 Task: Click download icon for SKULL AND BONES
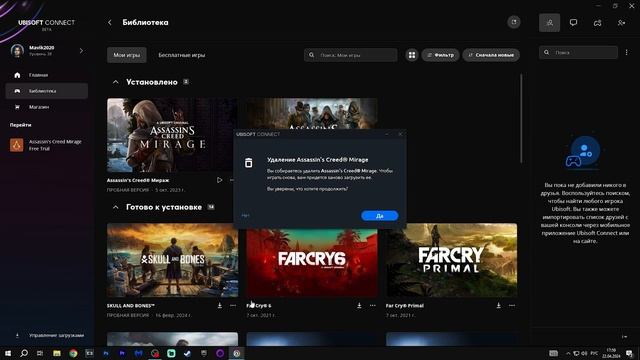(220, 305)
